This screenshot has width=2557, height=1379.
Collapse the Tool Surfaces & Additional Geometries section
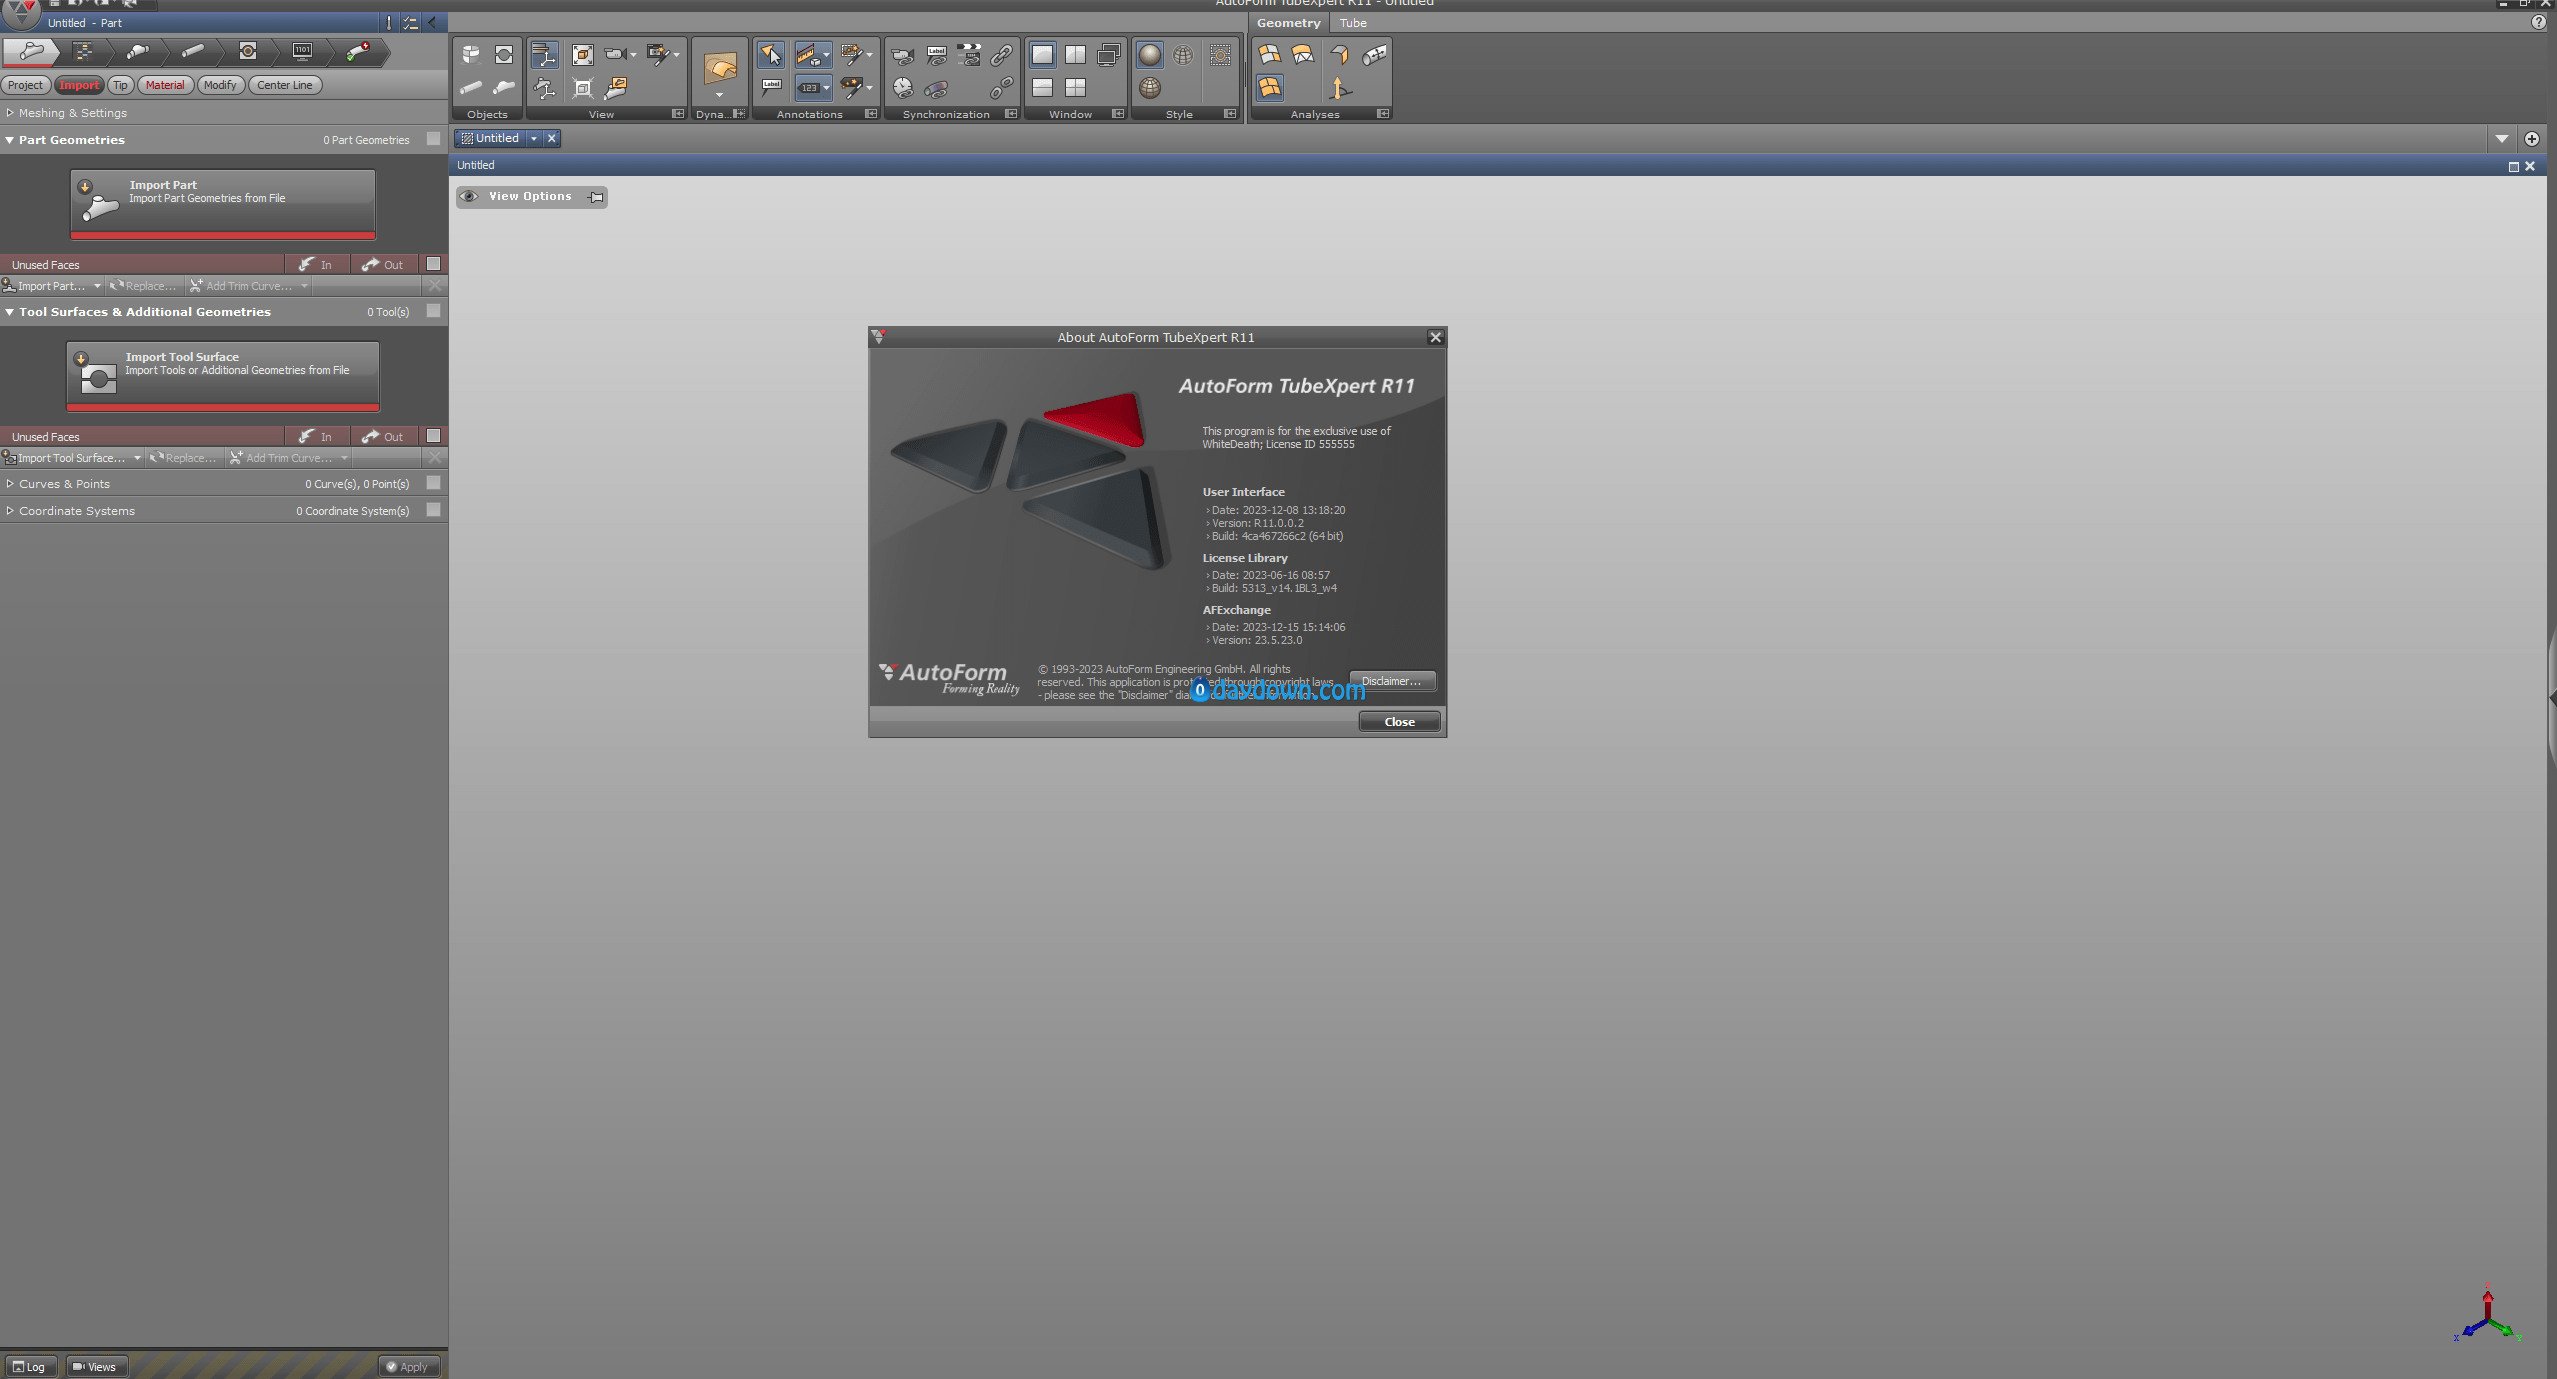(9, 312)
